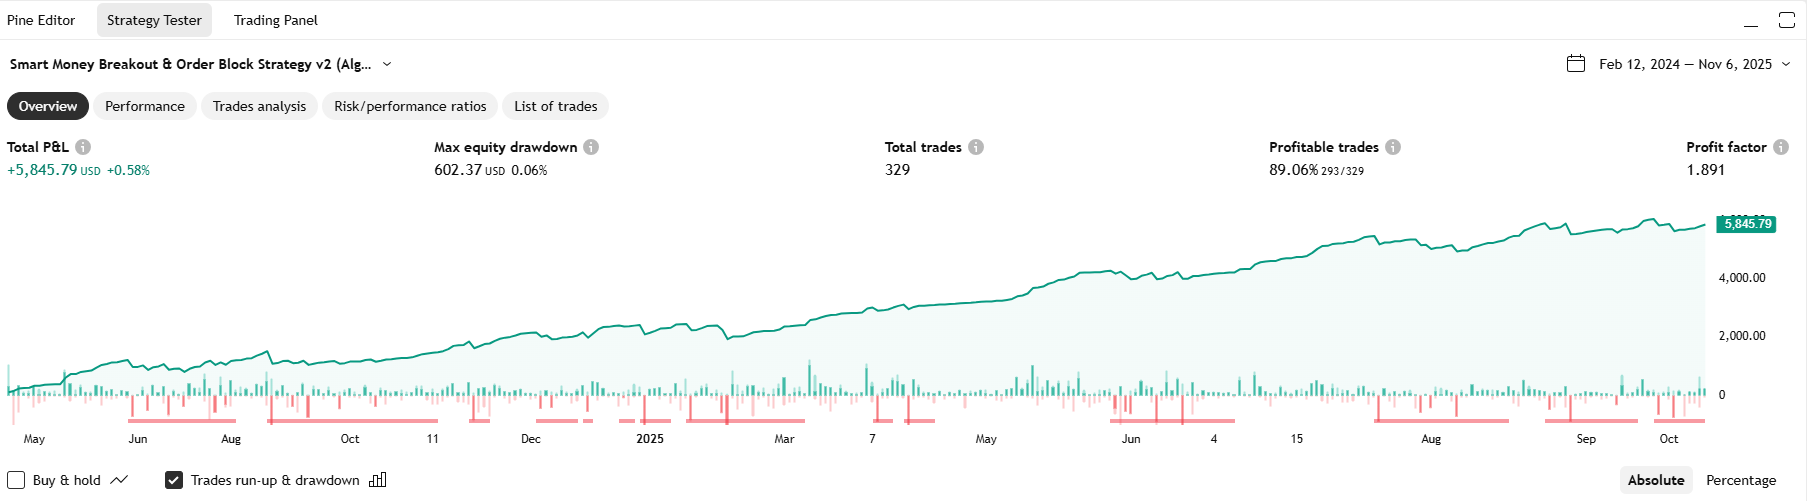Screen dimensions: 1807x501
Task: Open the Trading Panel tab
Action: pyautogui.click(x=275, y=20)
